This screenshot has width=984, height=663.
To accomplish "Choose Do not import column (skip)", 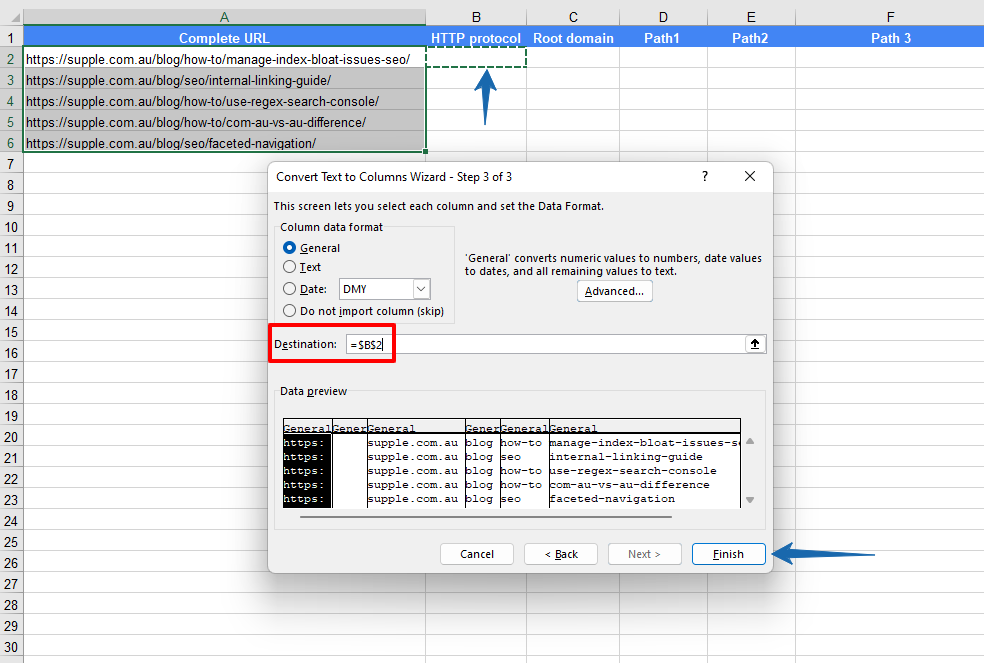I will tap(289, 311).
